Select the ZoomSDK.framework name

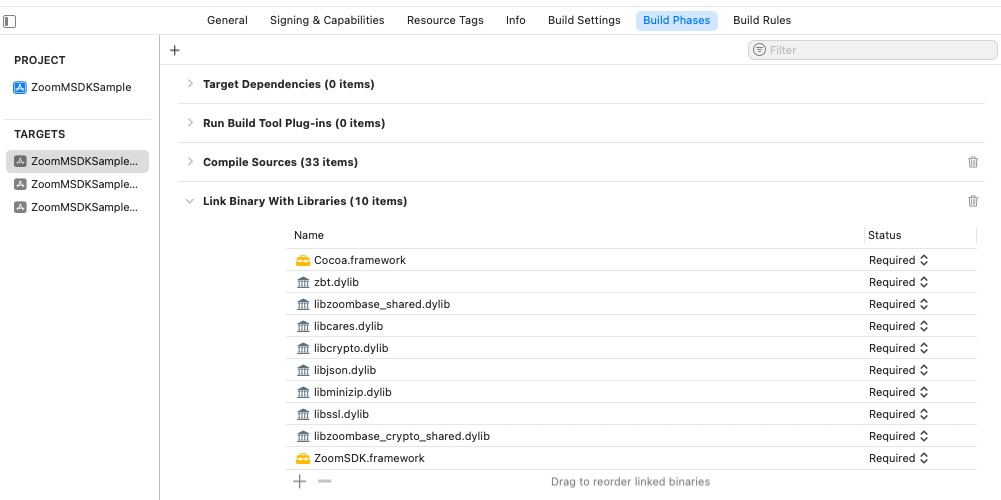(370, 458)
